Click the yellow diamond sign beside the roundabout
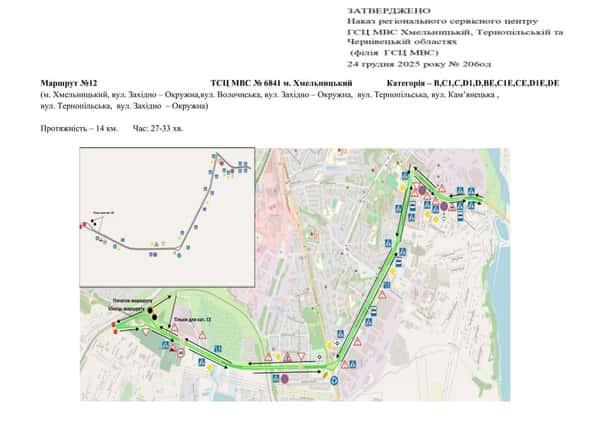 pos(325,374)
